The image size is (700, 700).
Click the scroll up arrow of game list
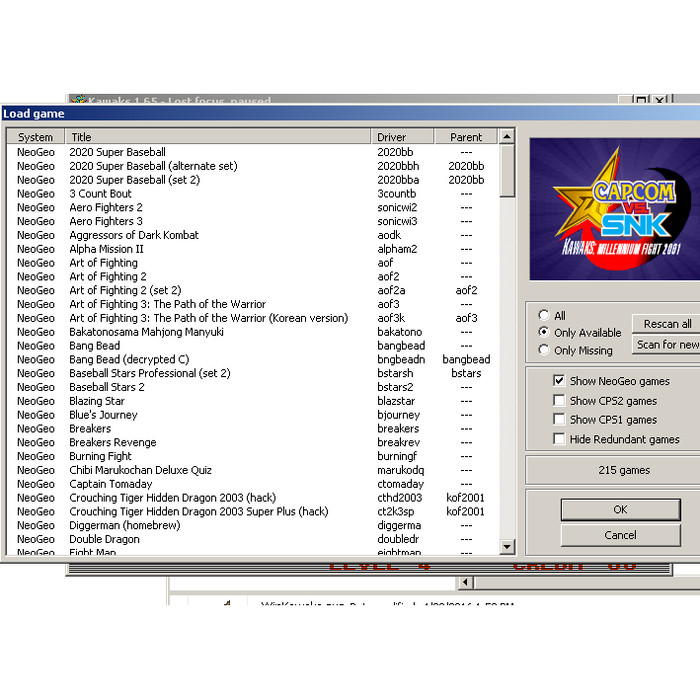(x=507, y=136)
